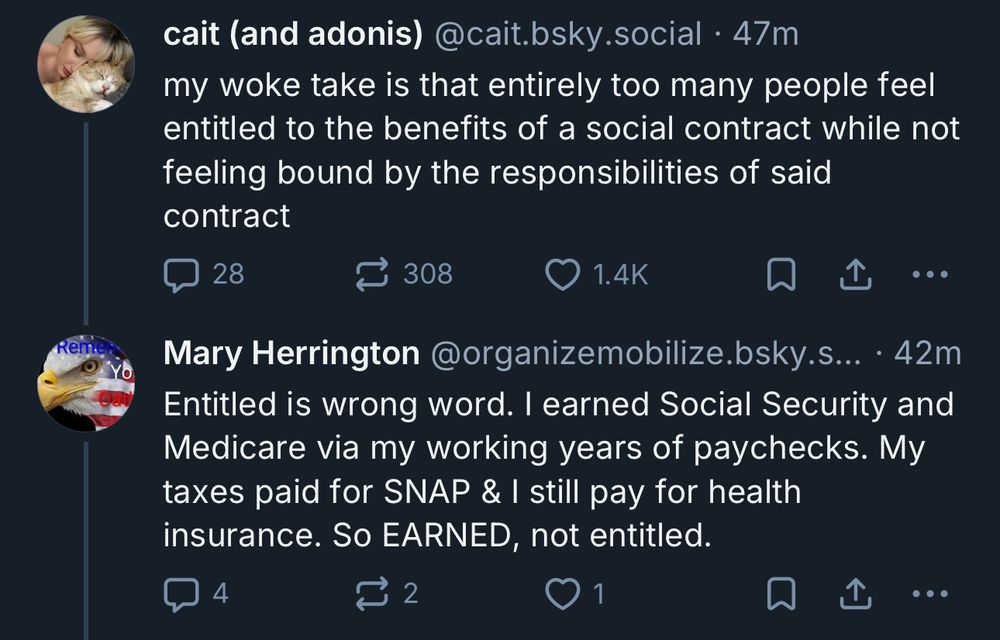Open the more options menu on Mary's post

[928, 594]
